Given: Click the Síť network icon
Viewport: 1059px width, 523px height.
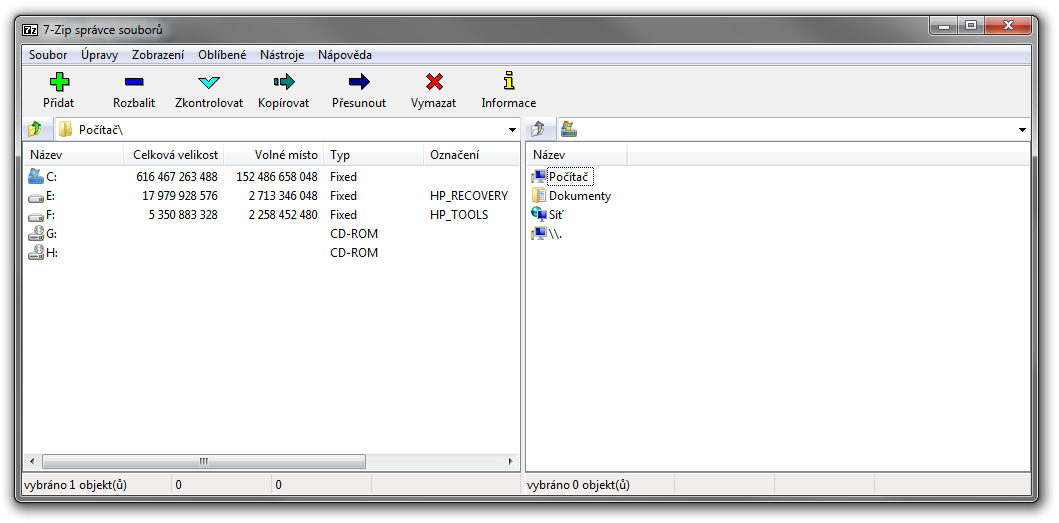Looking at the screenshot, I should pos(538,215).
